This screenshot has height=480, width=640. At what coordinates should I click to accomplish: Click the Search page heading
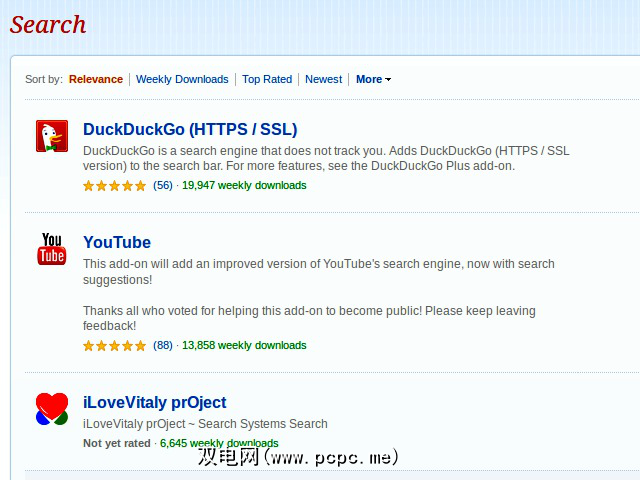pyautogui.click(x=48, y=24)
